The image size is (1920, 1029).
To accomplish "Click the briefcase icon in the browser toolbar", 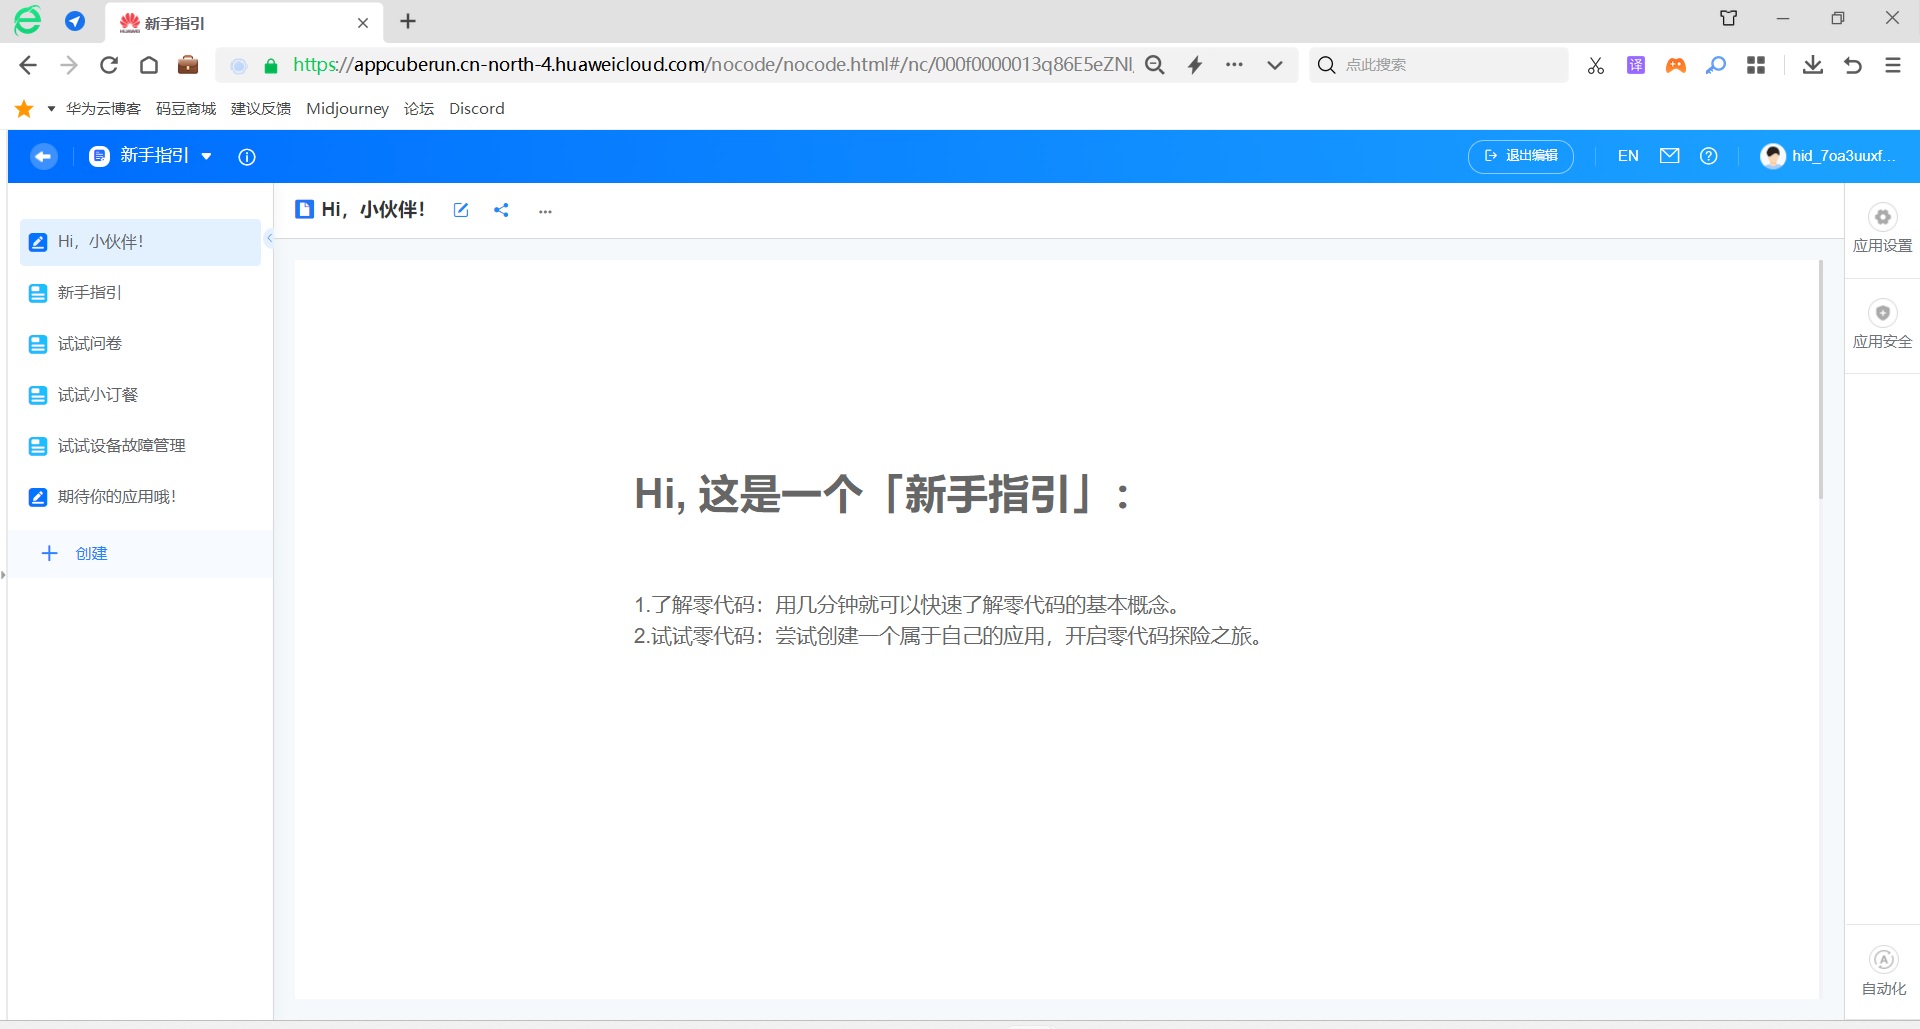I will tap(188, 65).
